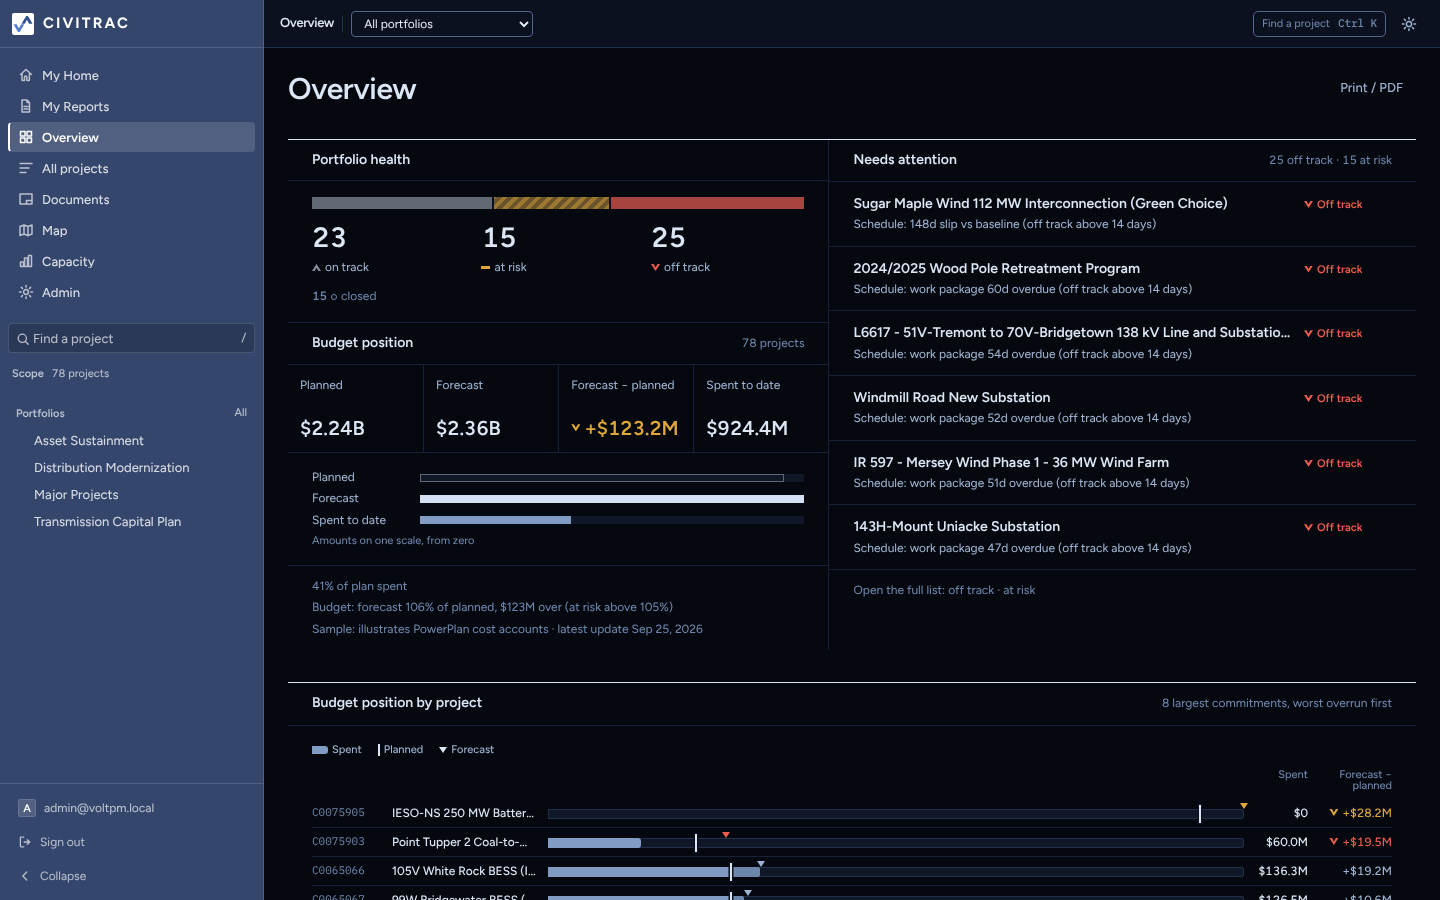This screenshot has height=900, width=1440.
Task: Click the striped at risk health bar segment
Action: pyautogui.click(x=551, y=203)
